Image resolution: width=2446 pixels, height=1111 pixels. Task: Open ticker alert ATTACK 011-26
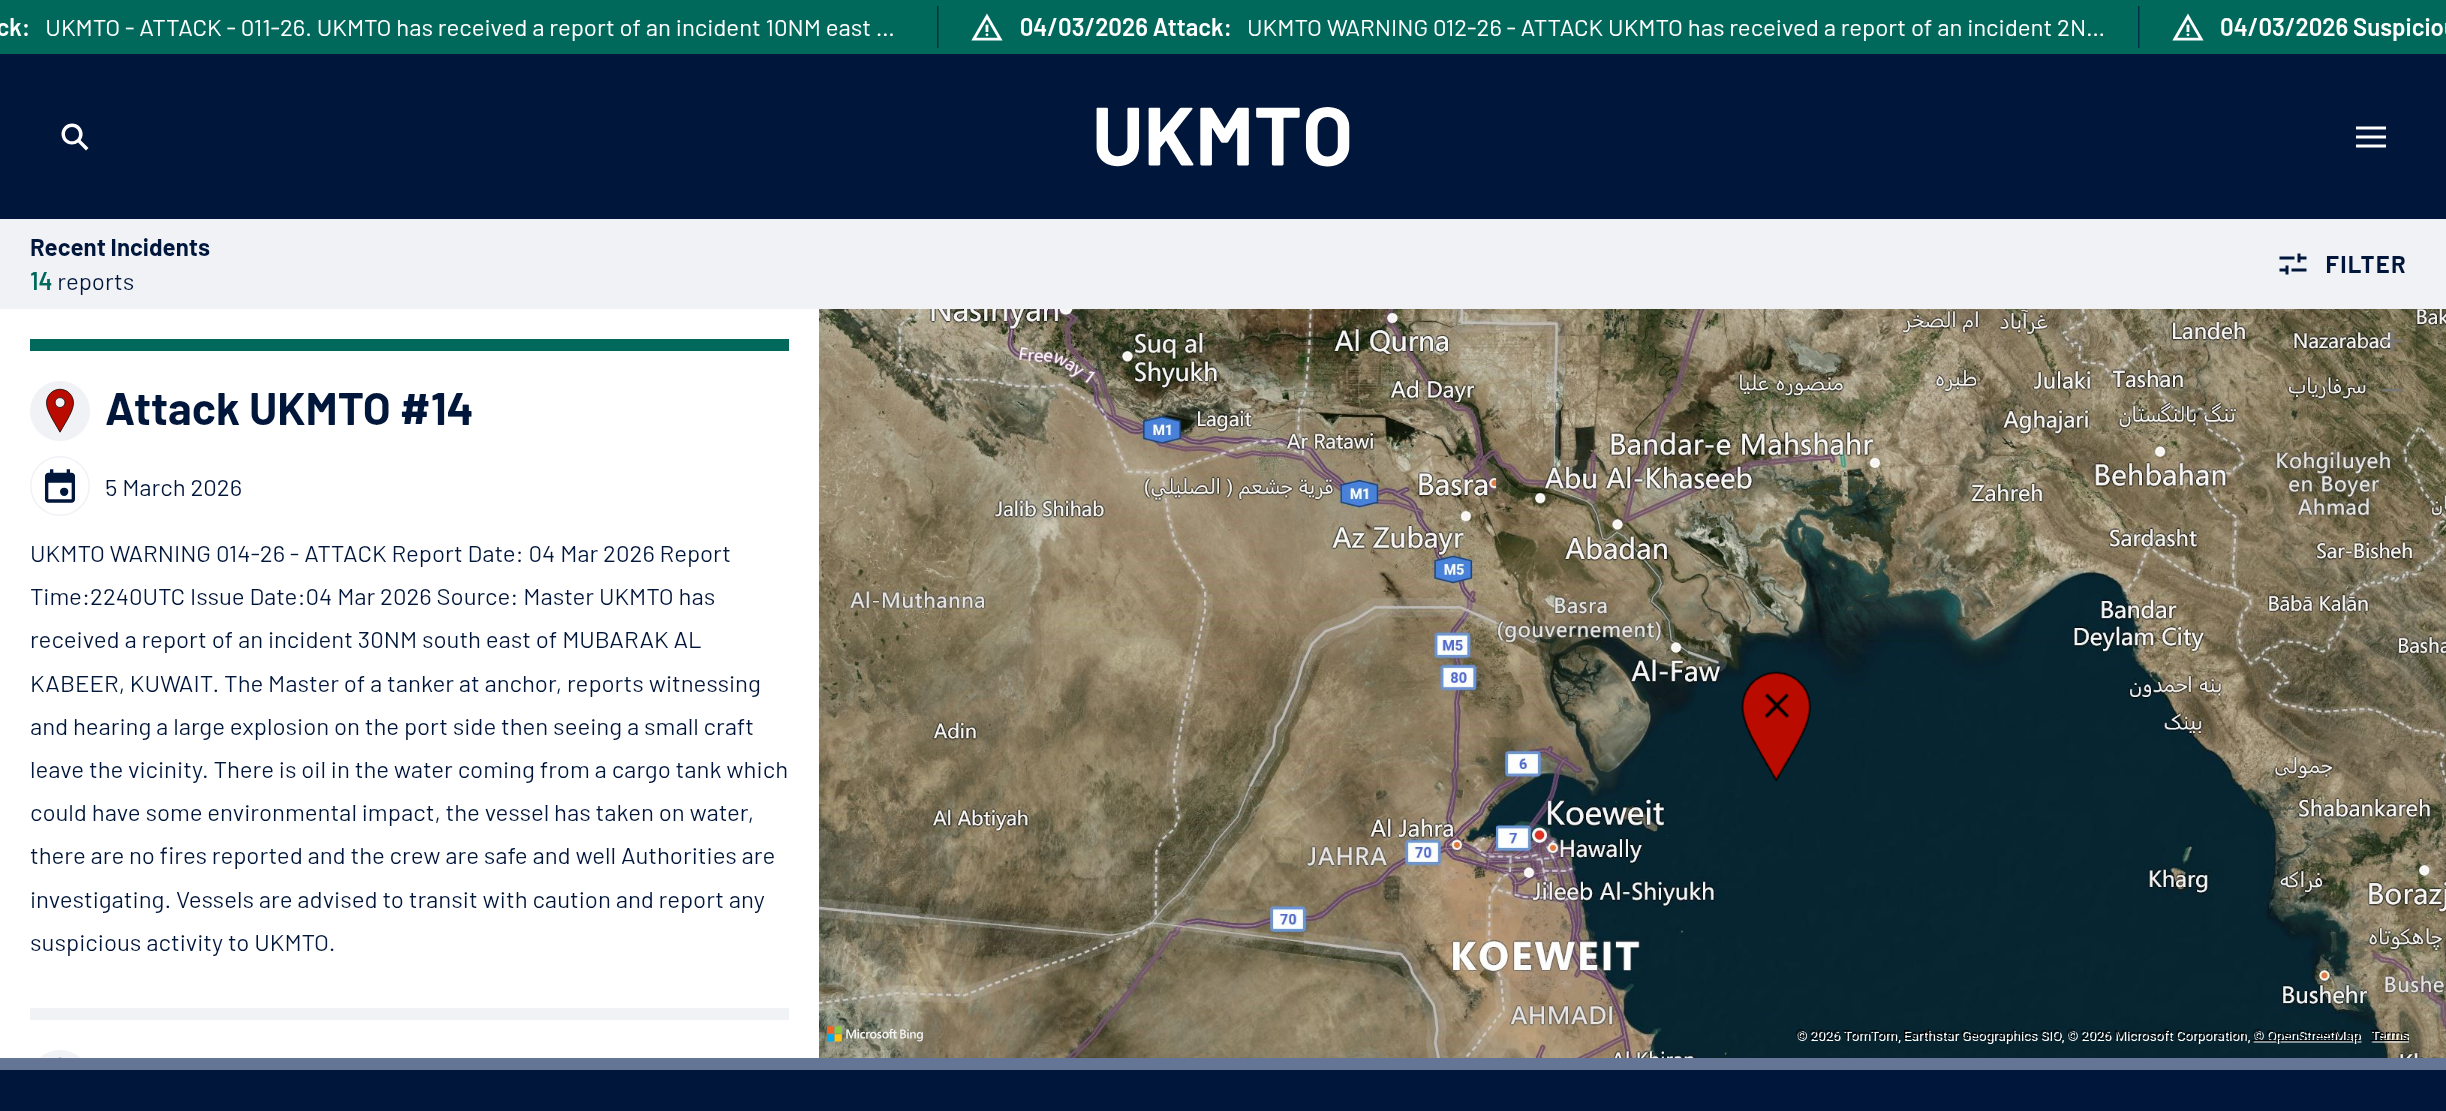[x=470, y=28]
